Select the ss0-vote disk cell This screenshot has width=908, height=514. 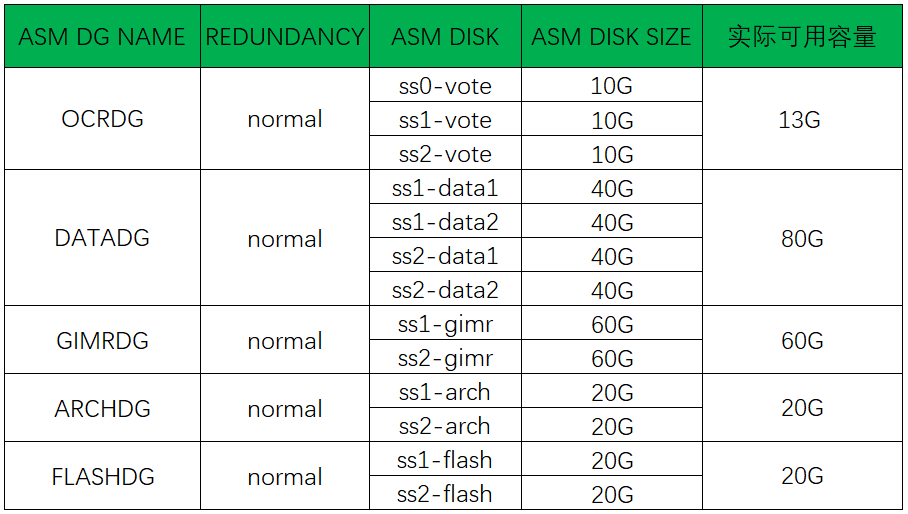[445, 86]
